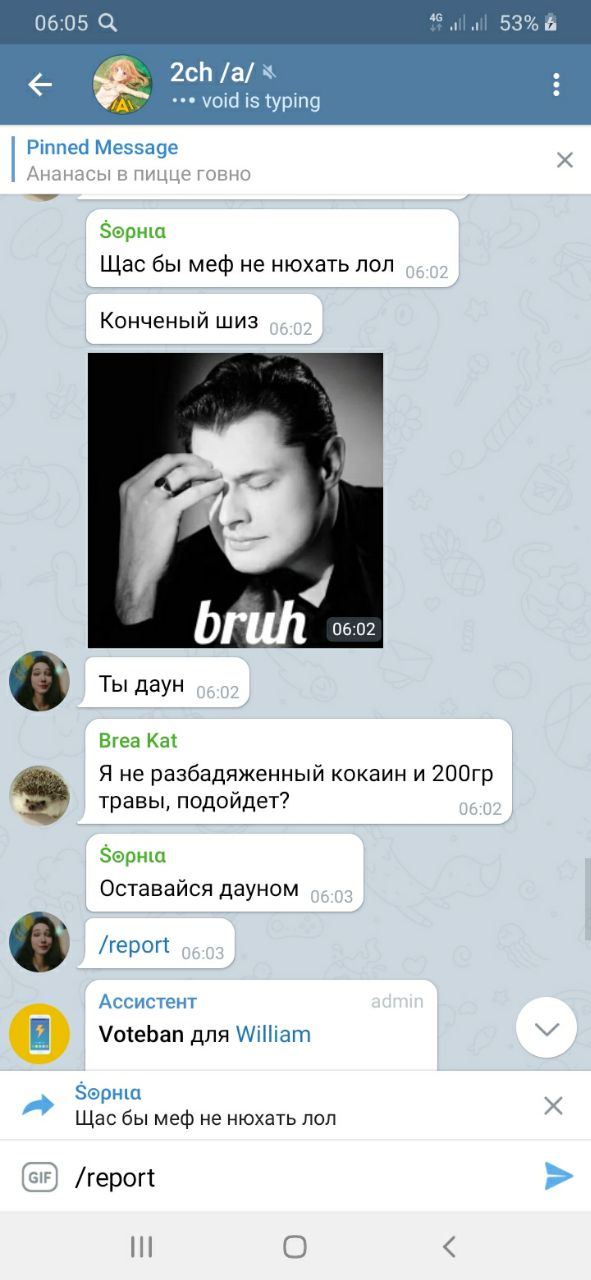Click the /report command link in chat
This screenshot has width=591, height=1280.
134,945
